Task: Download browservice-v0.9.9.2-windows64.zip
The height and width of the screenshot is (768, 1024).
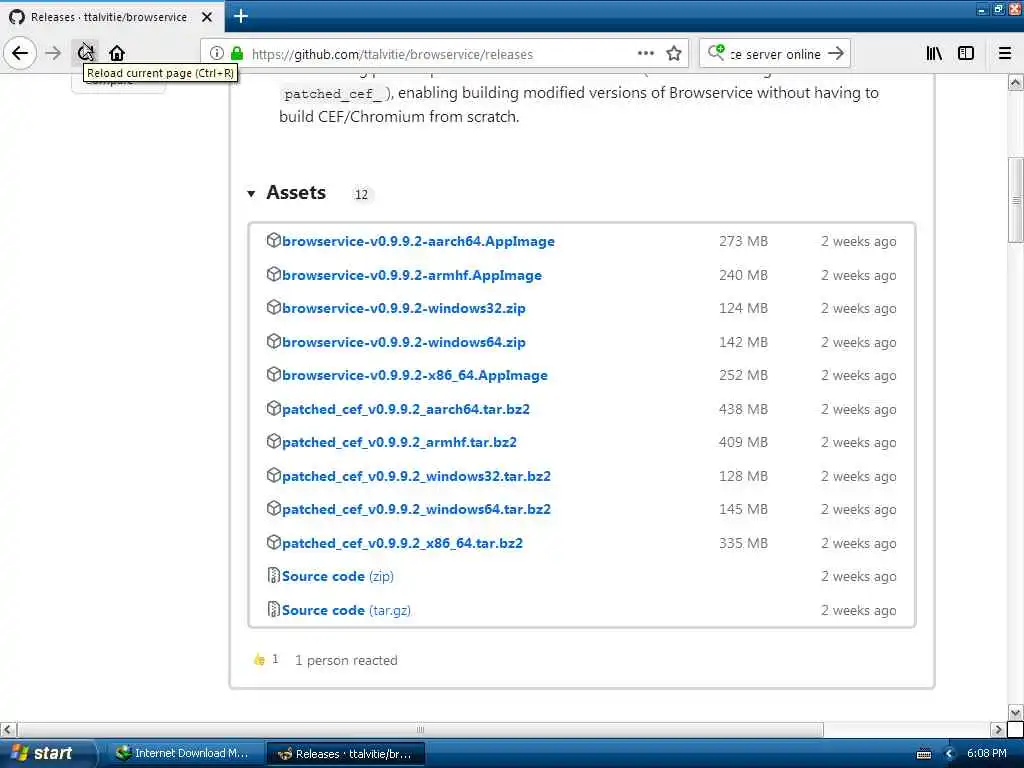Action: (404, 342)
